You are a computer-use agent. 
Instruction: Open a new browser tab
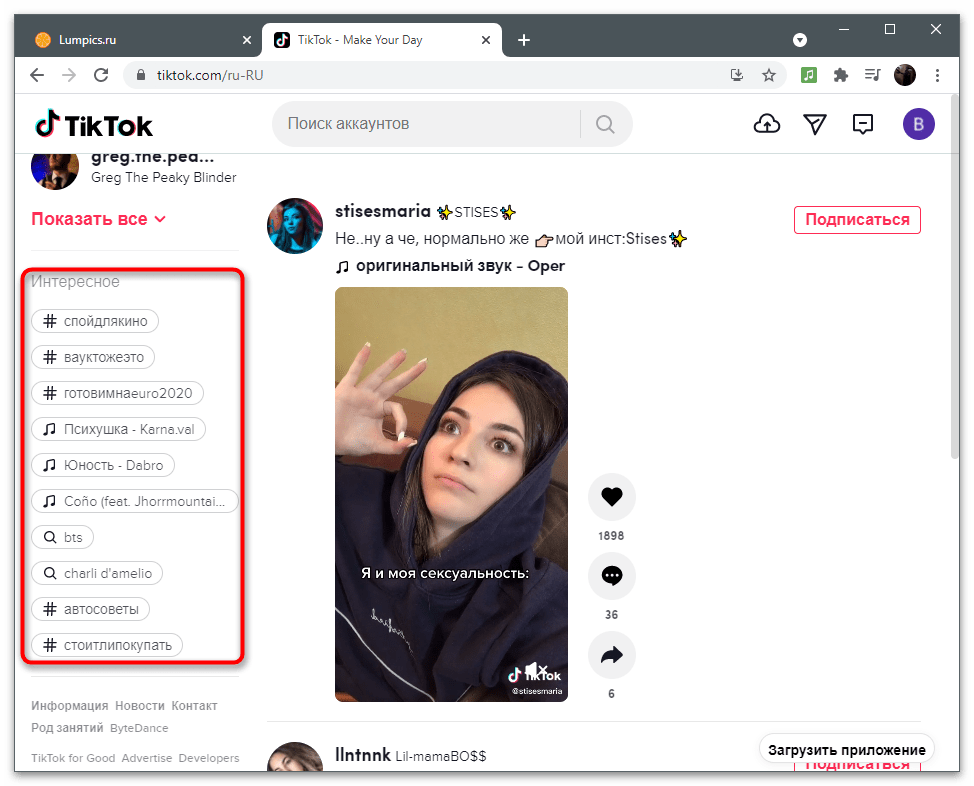[x=524, y=40]
